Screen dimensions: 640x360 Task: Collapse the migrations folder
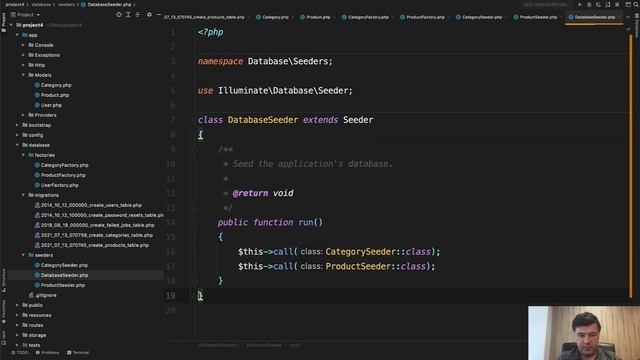coord(23,195)
